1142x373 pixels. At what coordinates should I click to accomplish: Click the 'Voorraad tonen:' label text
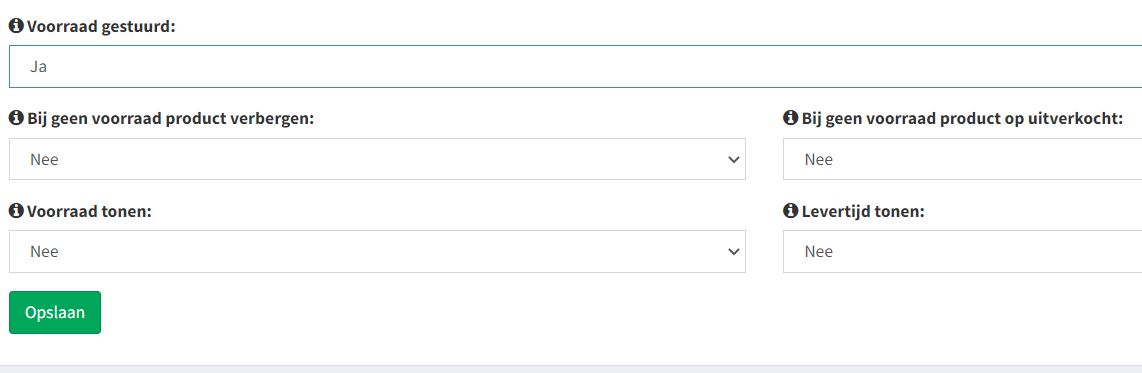(x=89, y=211)
